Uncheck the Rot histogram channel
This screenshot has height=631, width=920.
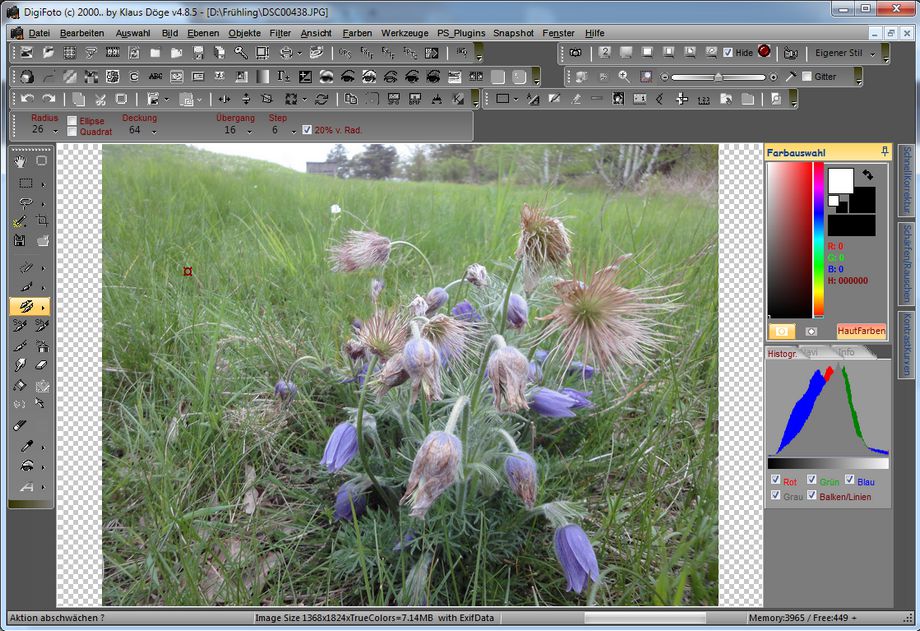click(775, 480)
